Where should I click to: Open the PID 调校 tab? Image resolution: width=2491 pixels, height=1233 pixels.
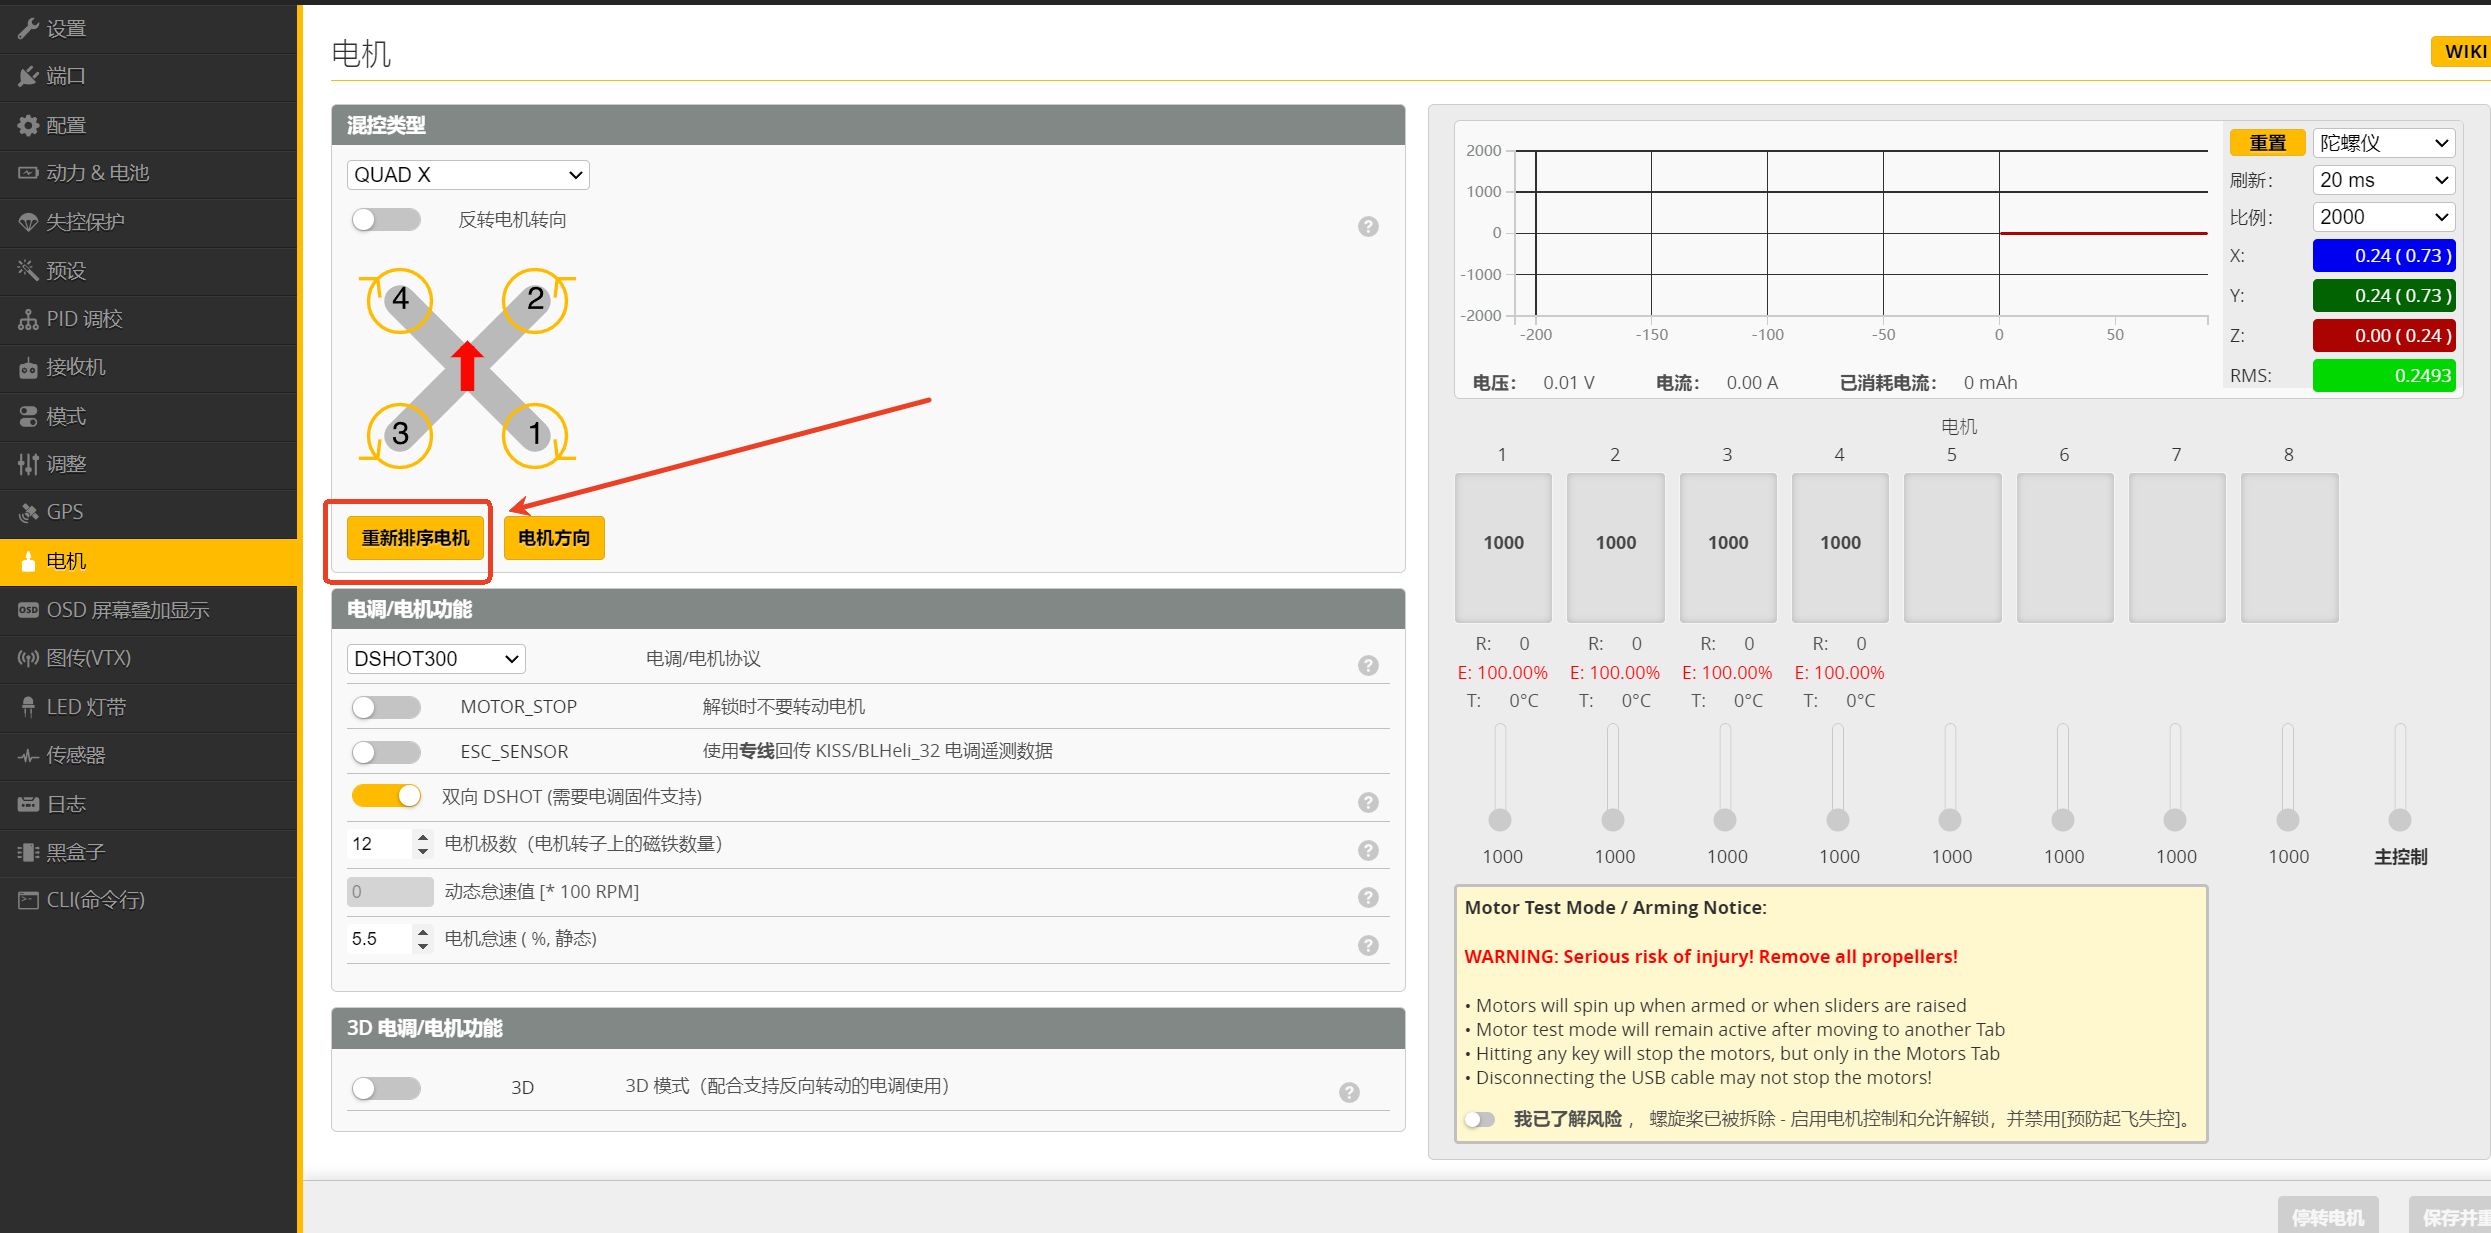84,319
